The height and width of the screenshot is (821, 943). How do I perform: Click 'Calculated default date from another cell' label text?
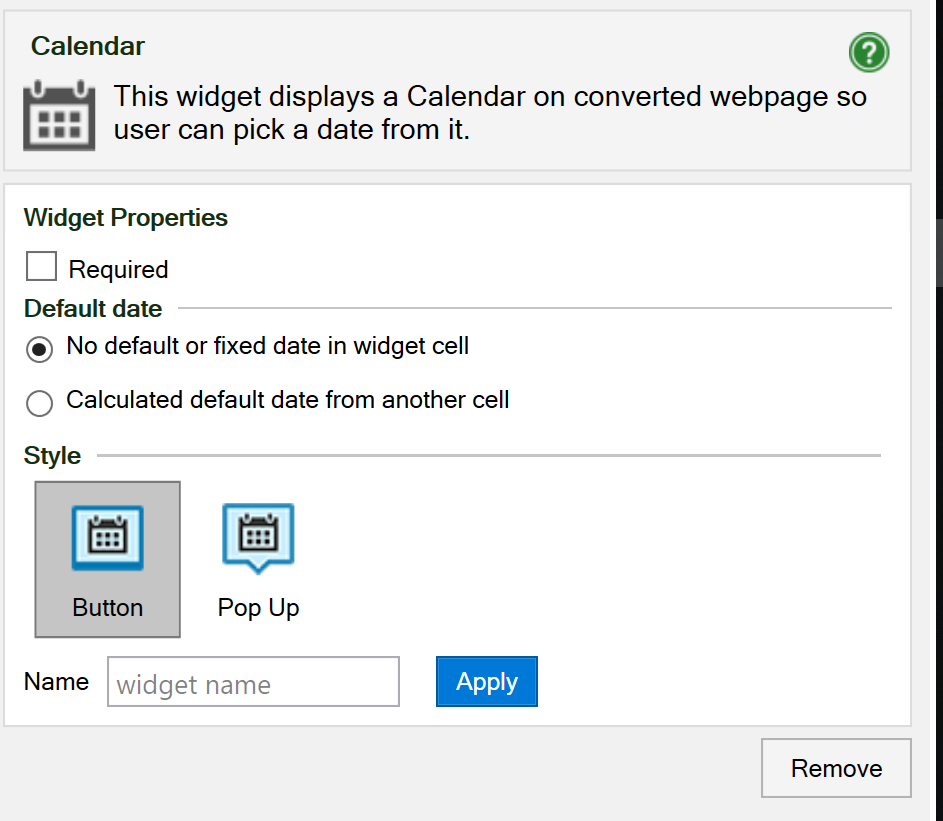287,400
